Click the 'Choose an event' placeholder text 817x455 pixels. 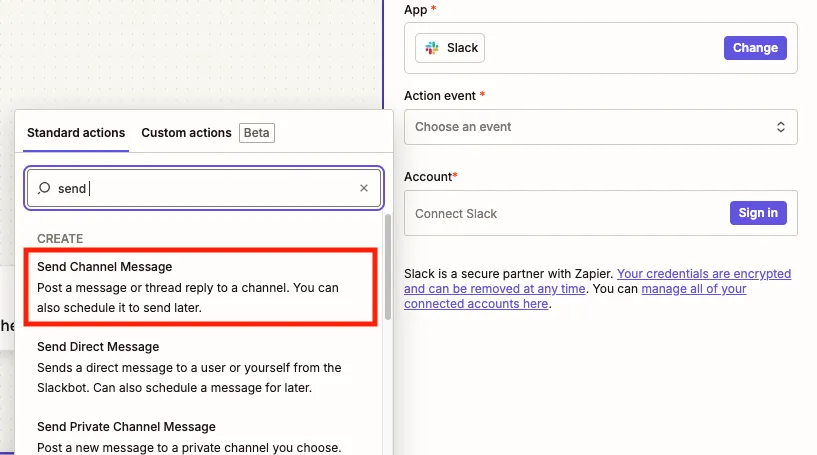click(463, 127)
